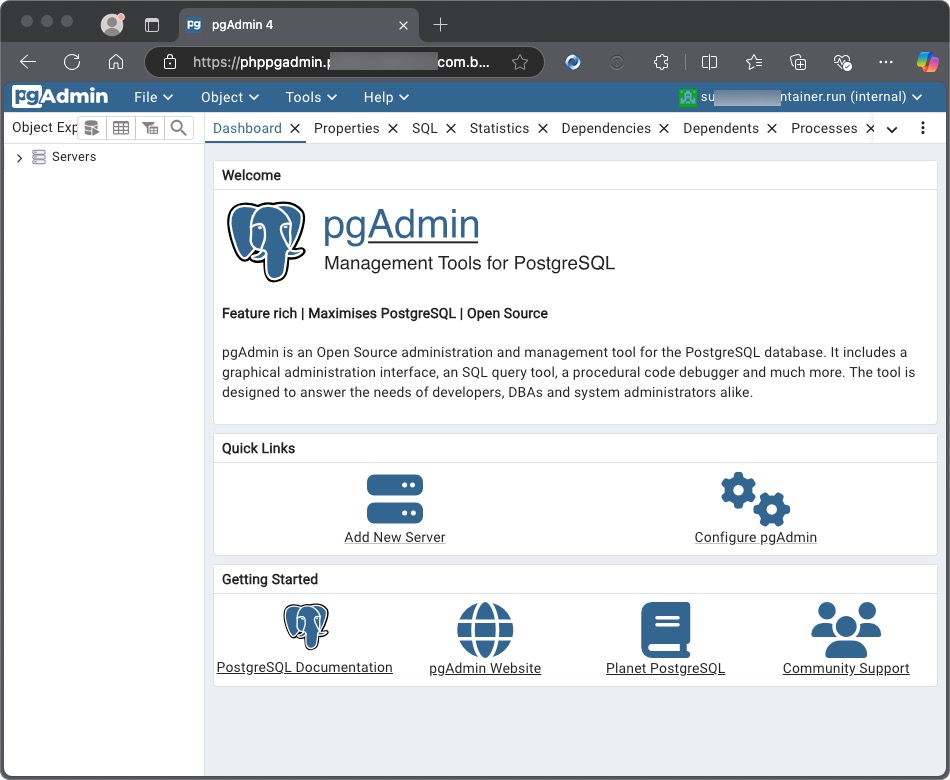Expand the Servers tree node
This screenshot has width=950, height=780.
click(x=19, y=158)
